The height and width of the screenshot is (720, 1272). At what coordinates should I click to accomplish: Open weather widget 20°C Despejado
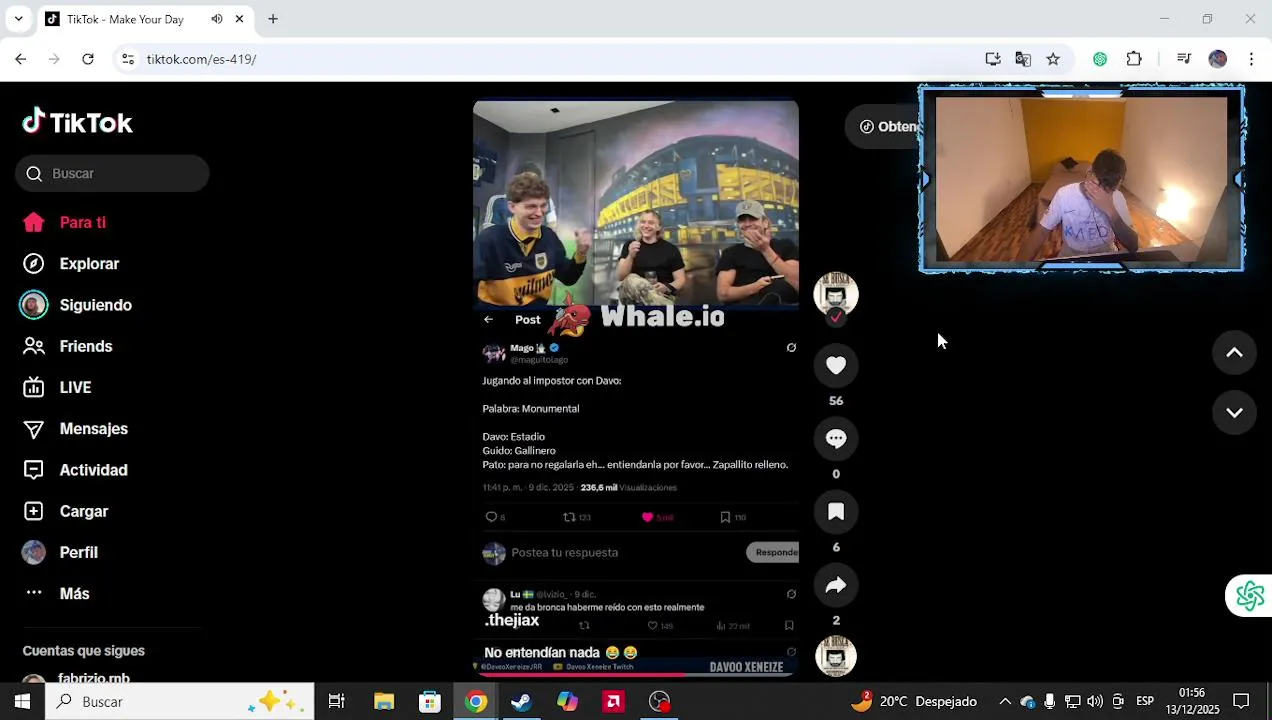point(914,701)
